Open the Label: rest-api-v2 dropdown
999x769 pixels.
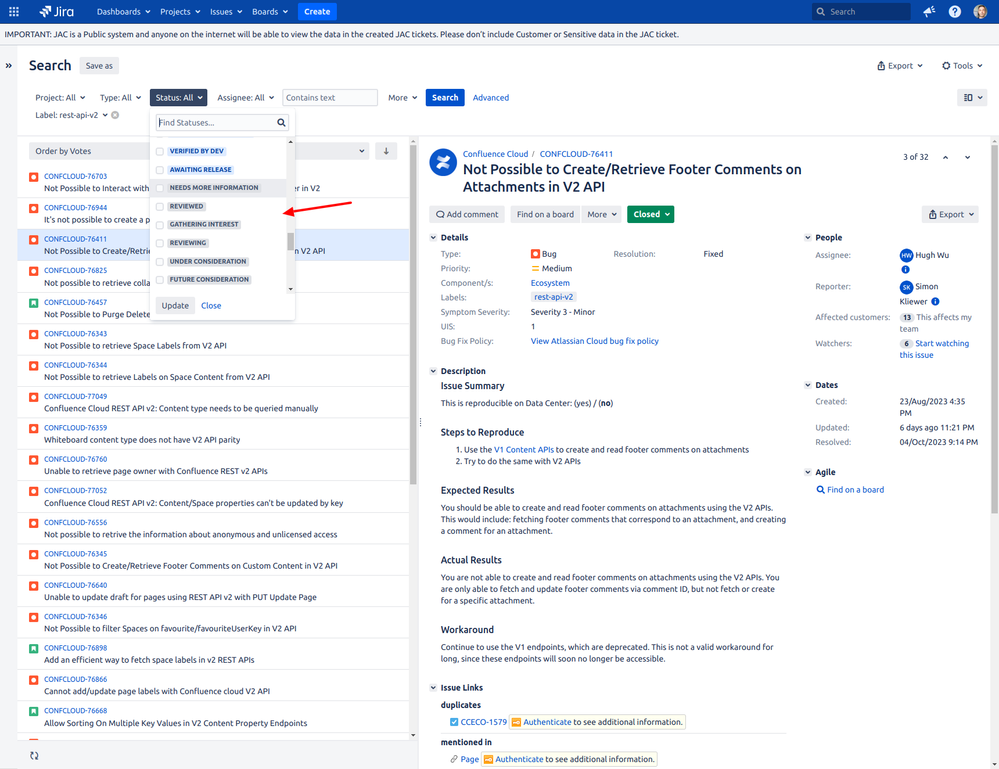point(71,115)
